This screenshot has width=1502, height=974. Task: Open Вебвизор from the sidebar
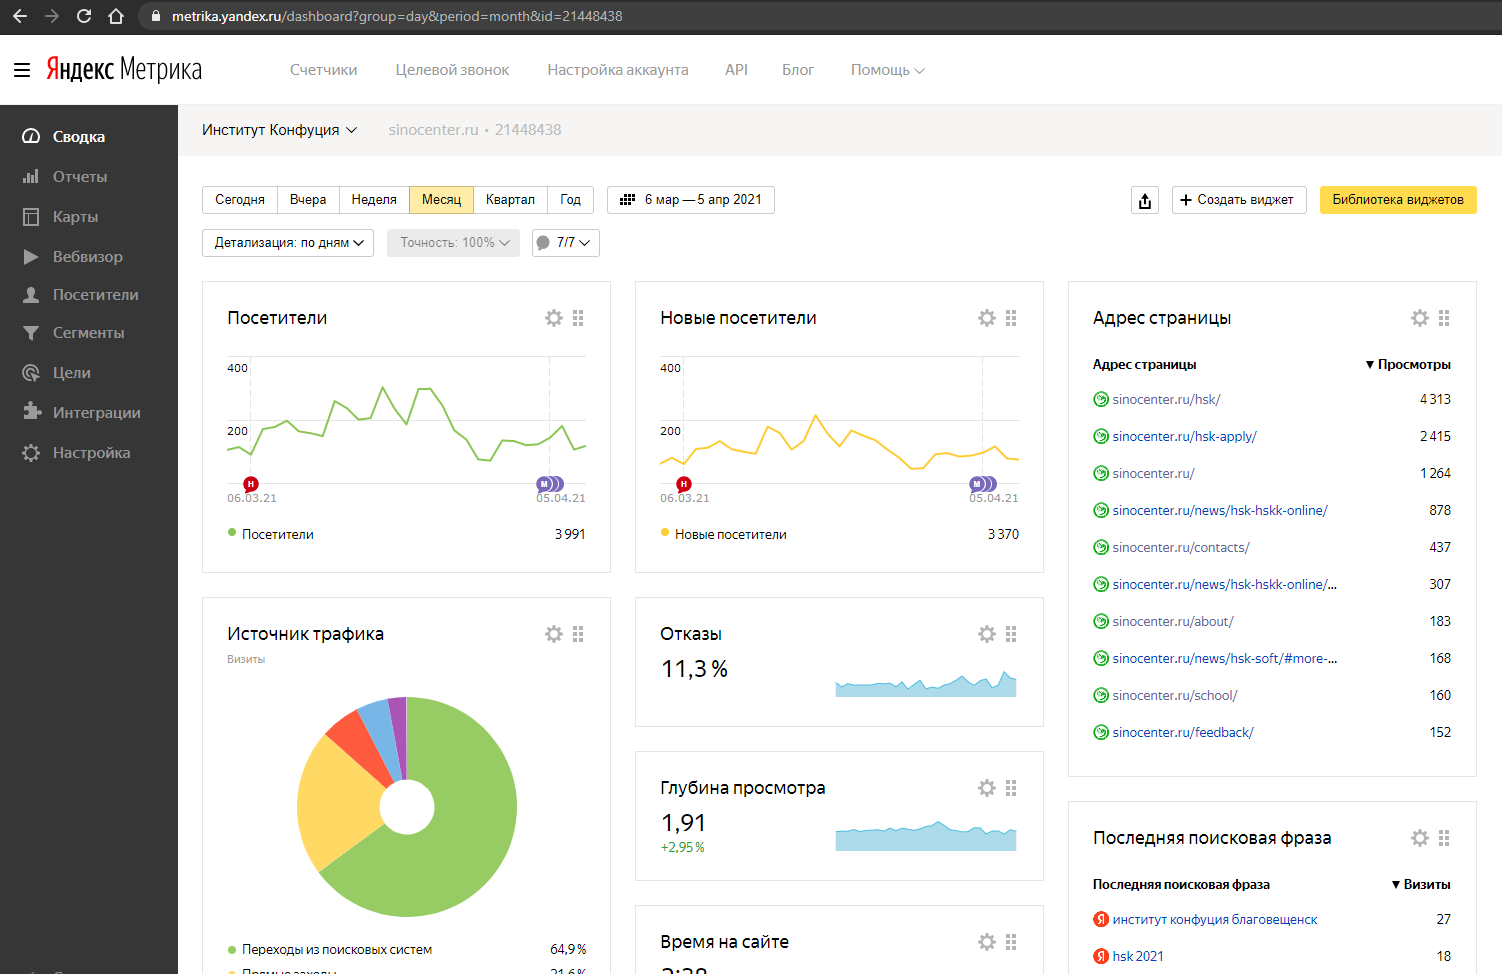[87, 257]
